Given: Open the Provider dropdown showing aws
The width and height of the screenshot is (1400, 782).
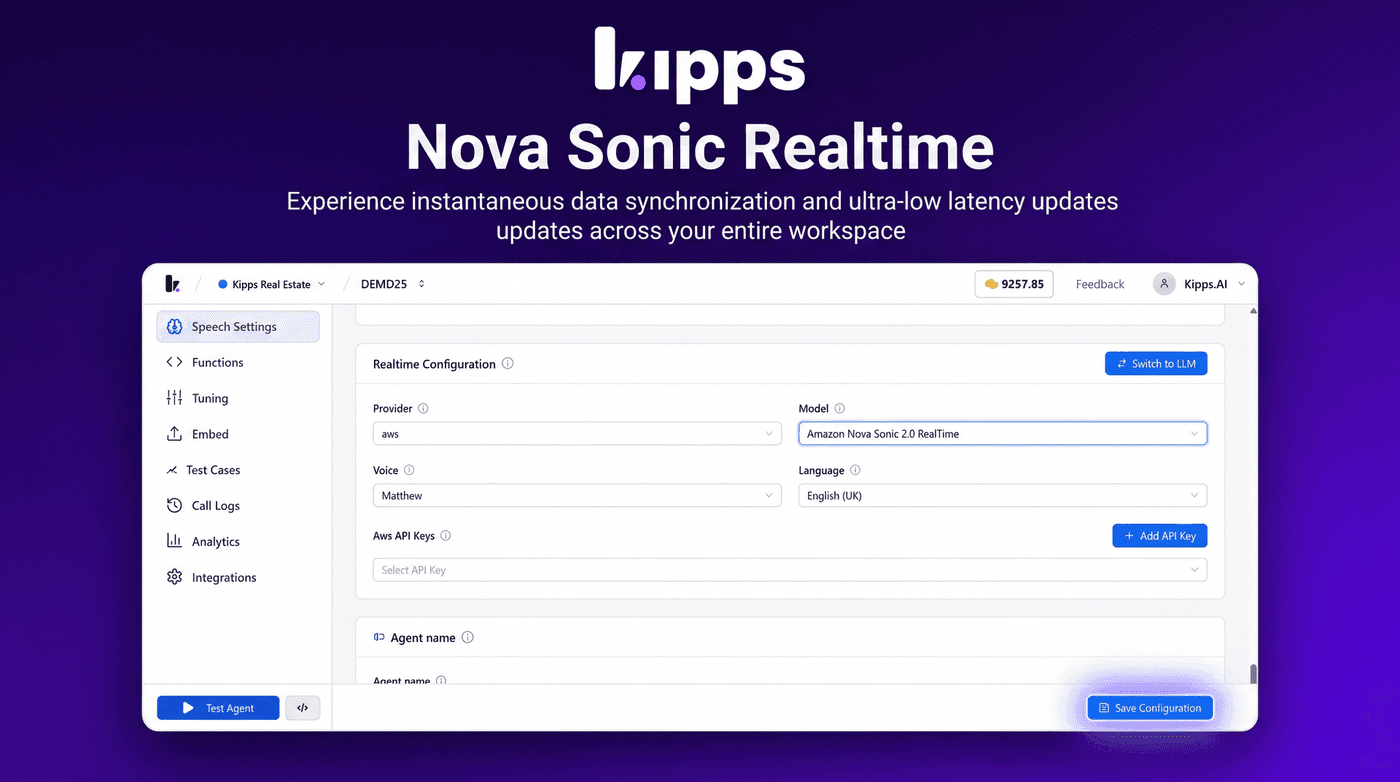Looking at the screenshot, I should click(577, 434).
